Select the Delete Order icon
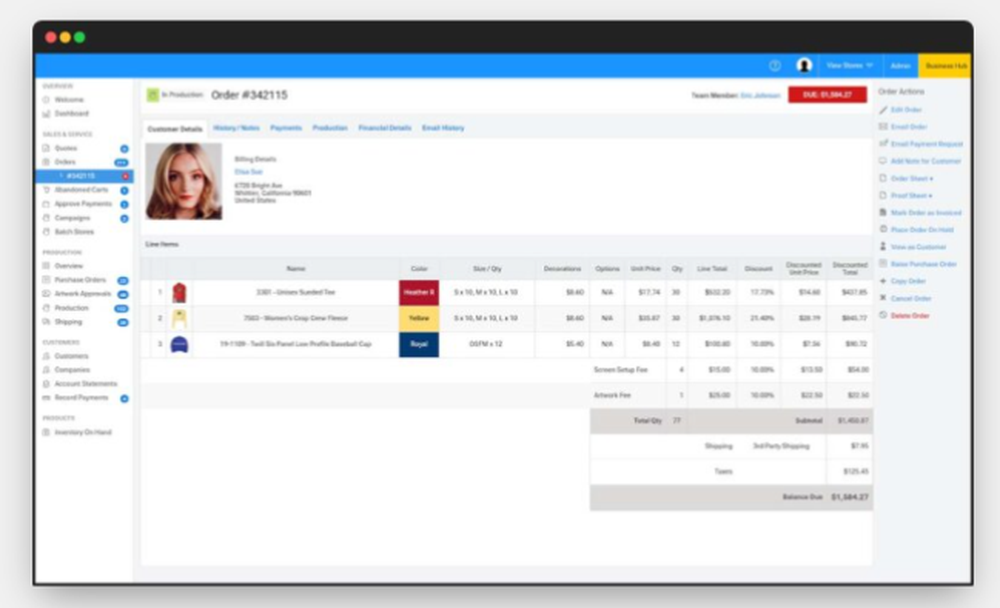 point(883,314)
